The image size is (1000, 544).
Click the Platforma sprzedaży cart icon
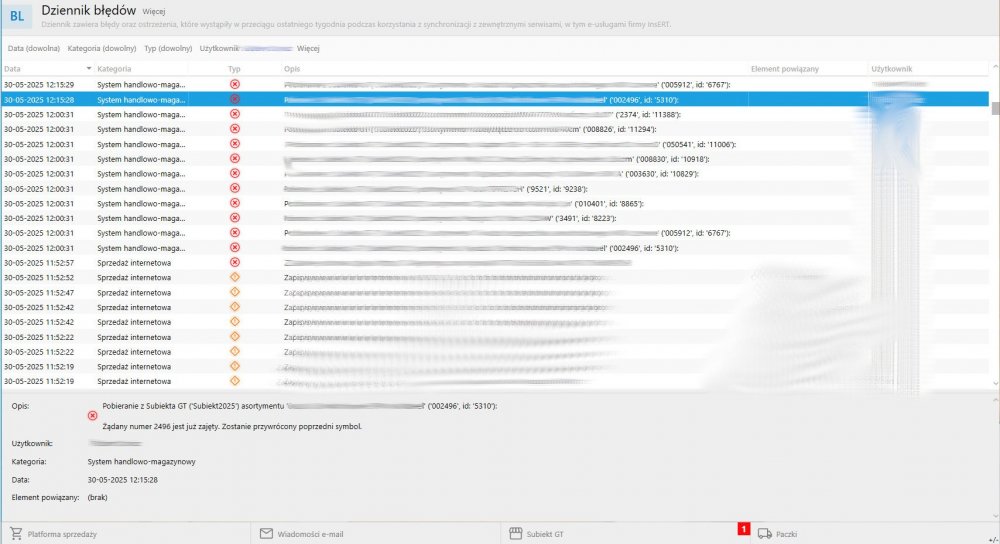point(16,534)
